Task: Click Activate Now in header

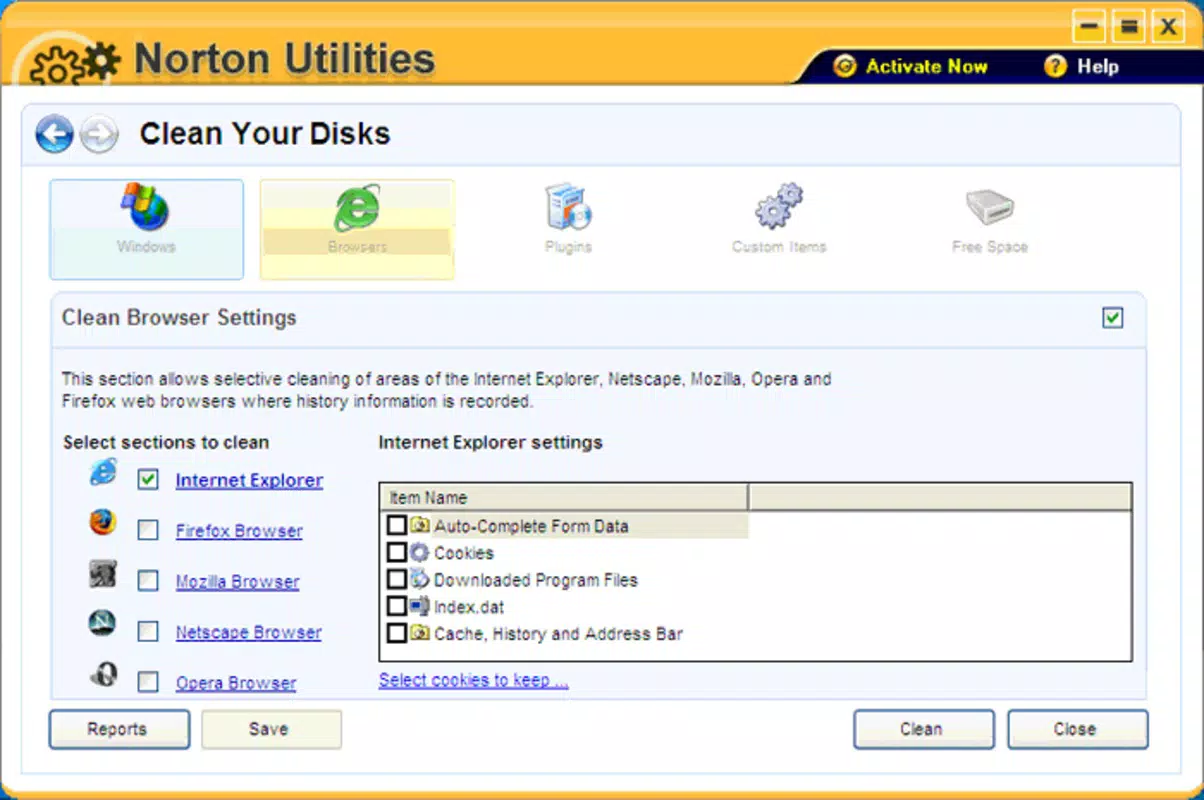Action: [x=926, y=66]
